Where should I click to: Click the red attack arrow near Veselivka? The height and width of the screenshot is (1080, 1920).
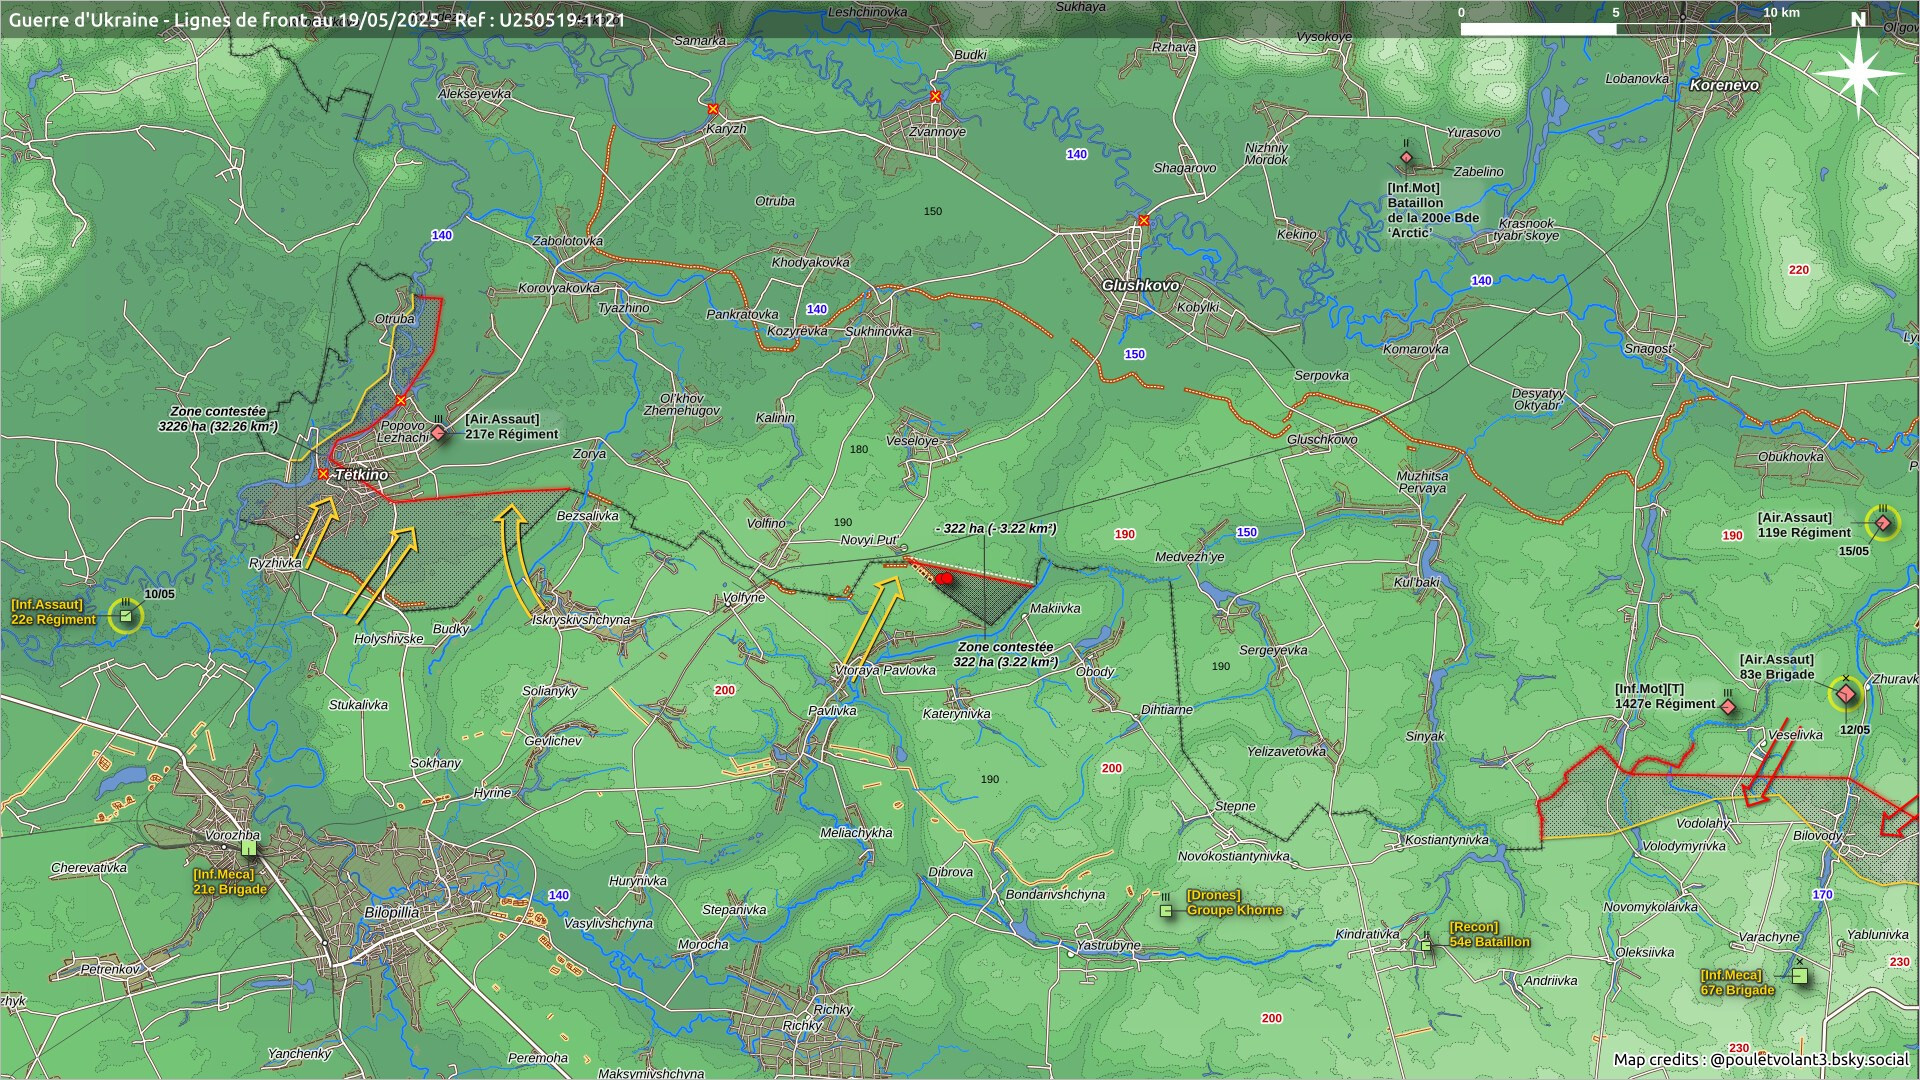click(1767, 762)
